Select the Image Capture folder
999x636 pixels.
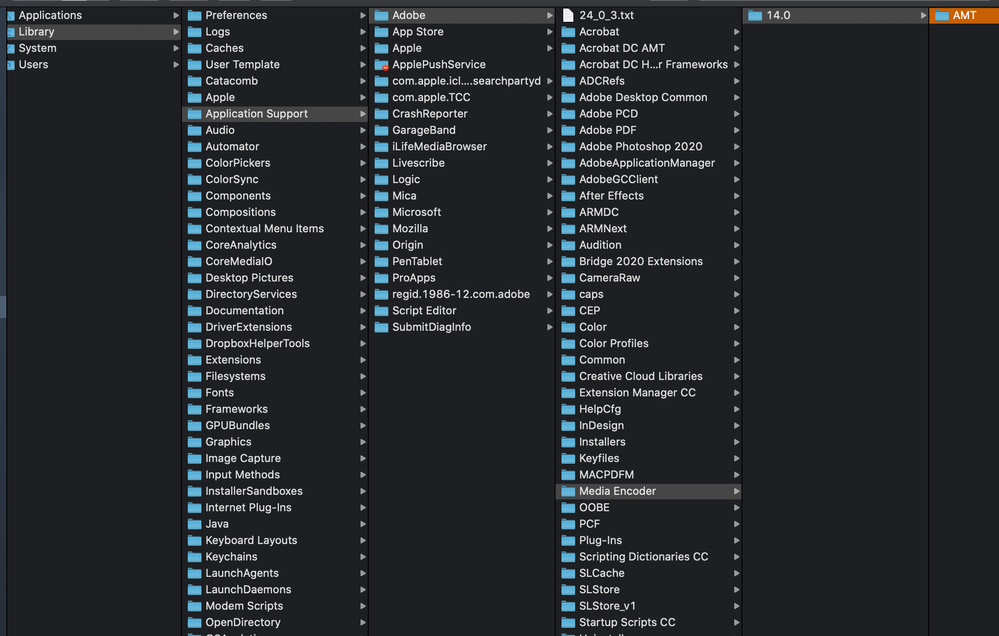pos(275,459)
